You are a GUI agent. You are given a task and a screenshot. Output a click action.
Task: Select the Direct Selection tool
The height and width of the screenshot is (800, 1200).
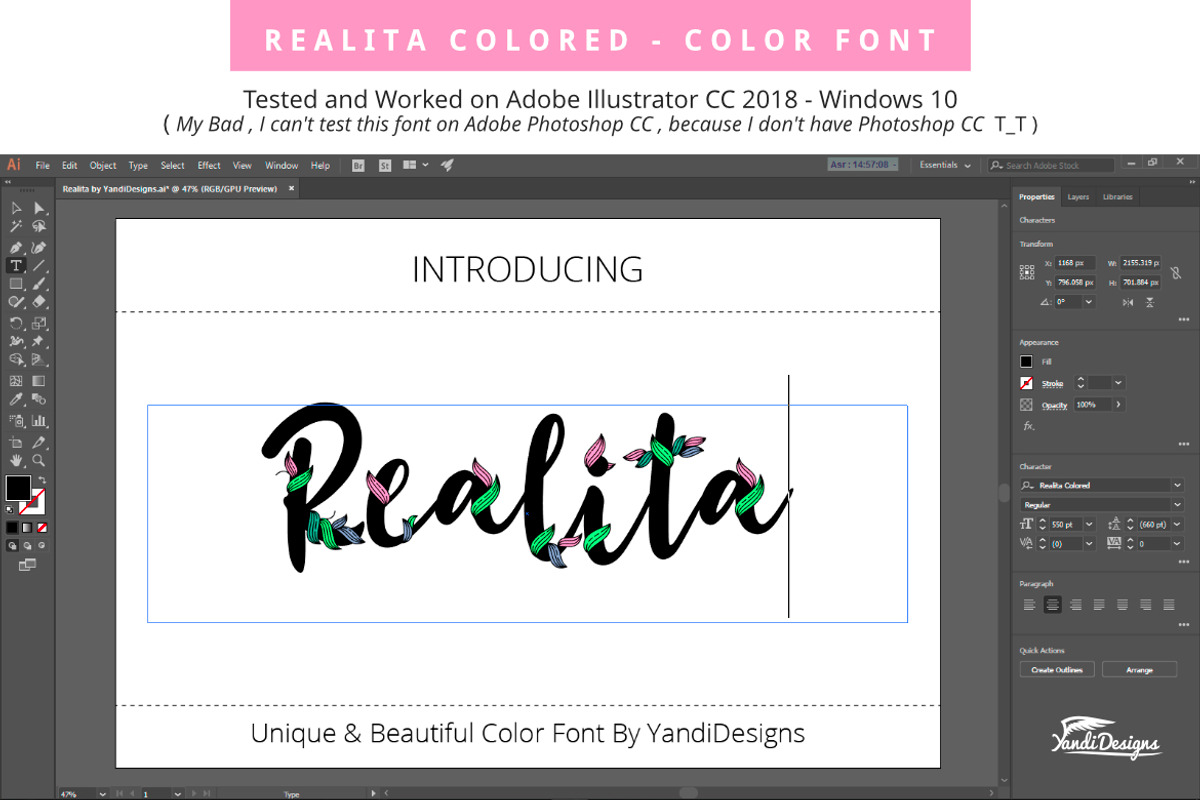click(39, 208)
